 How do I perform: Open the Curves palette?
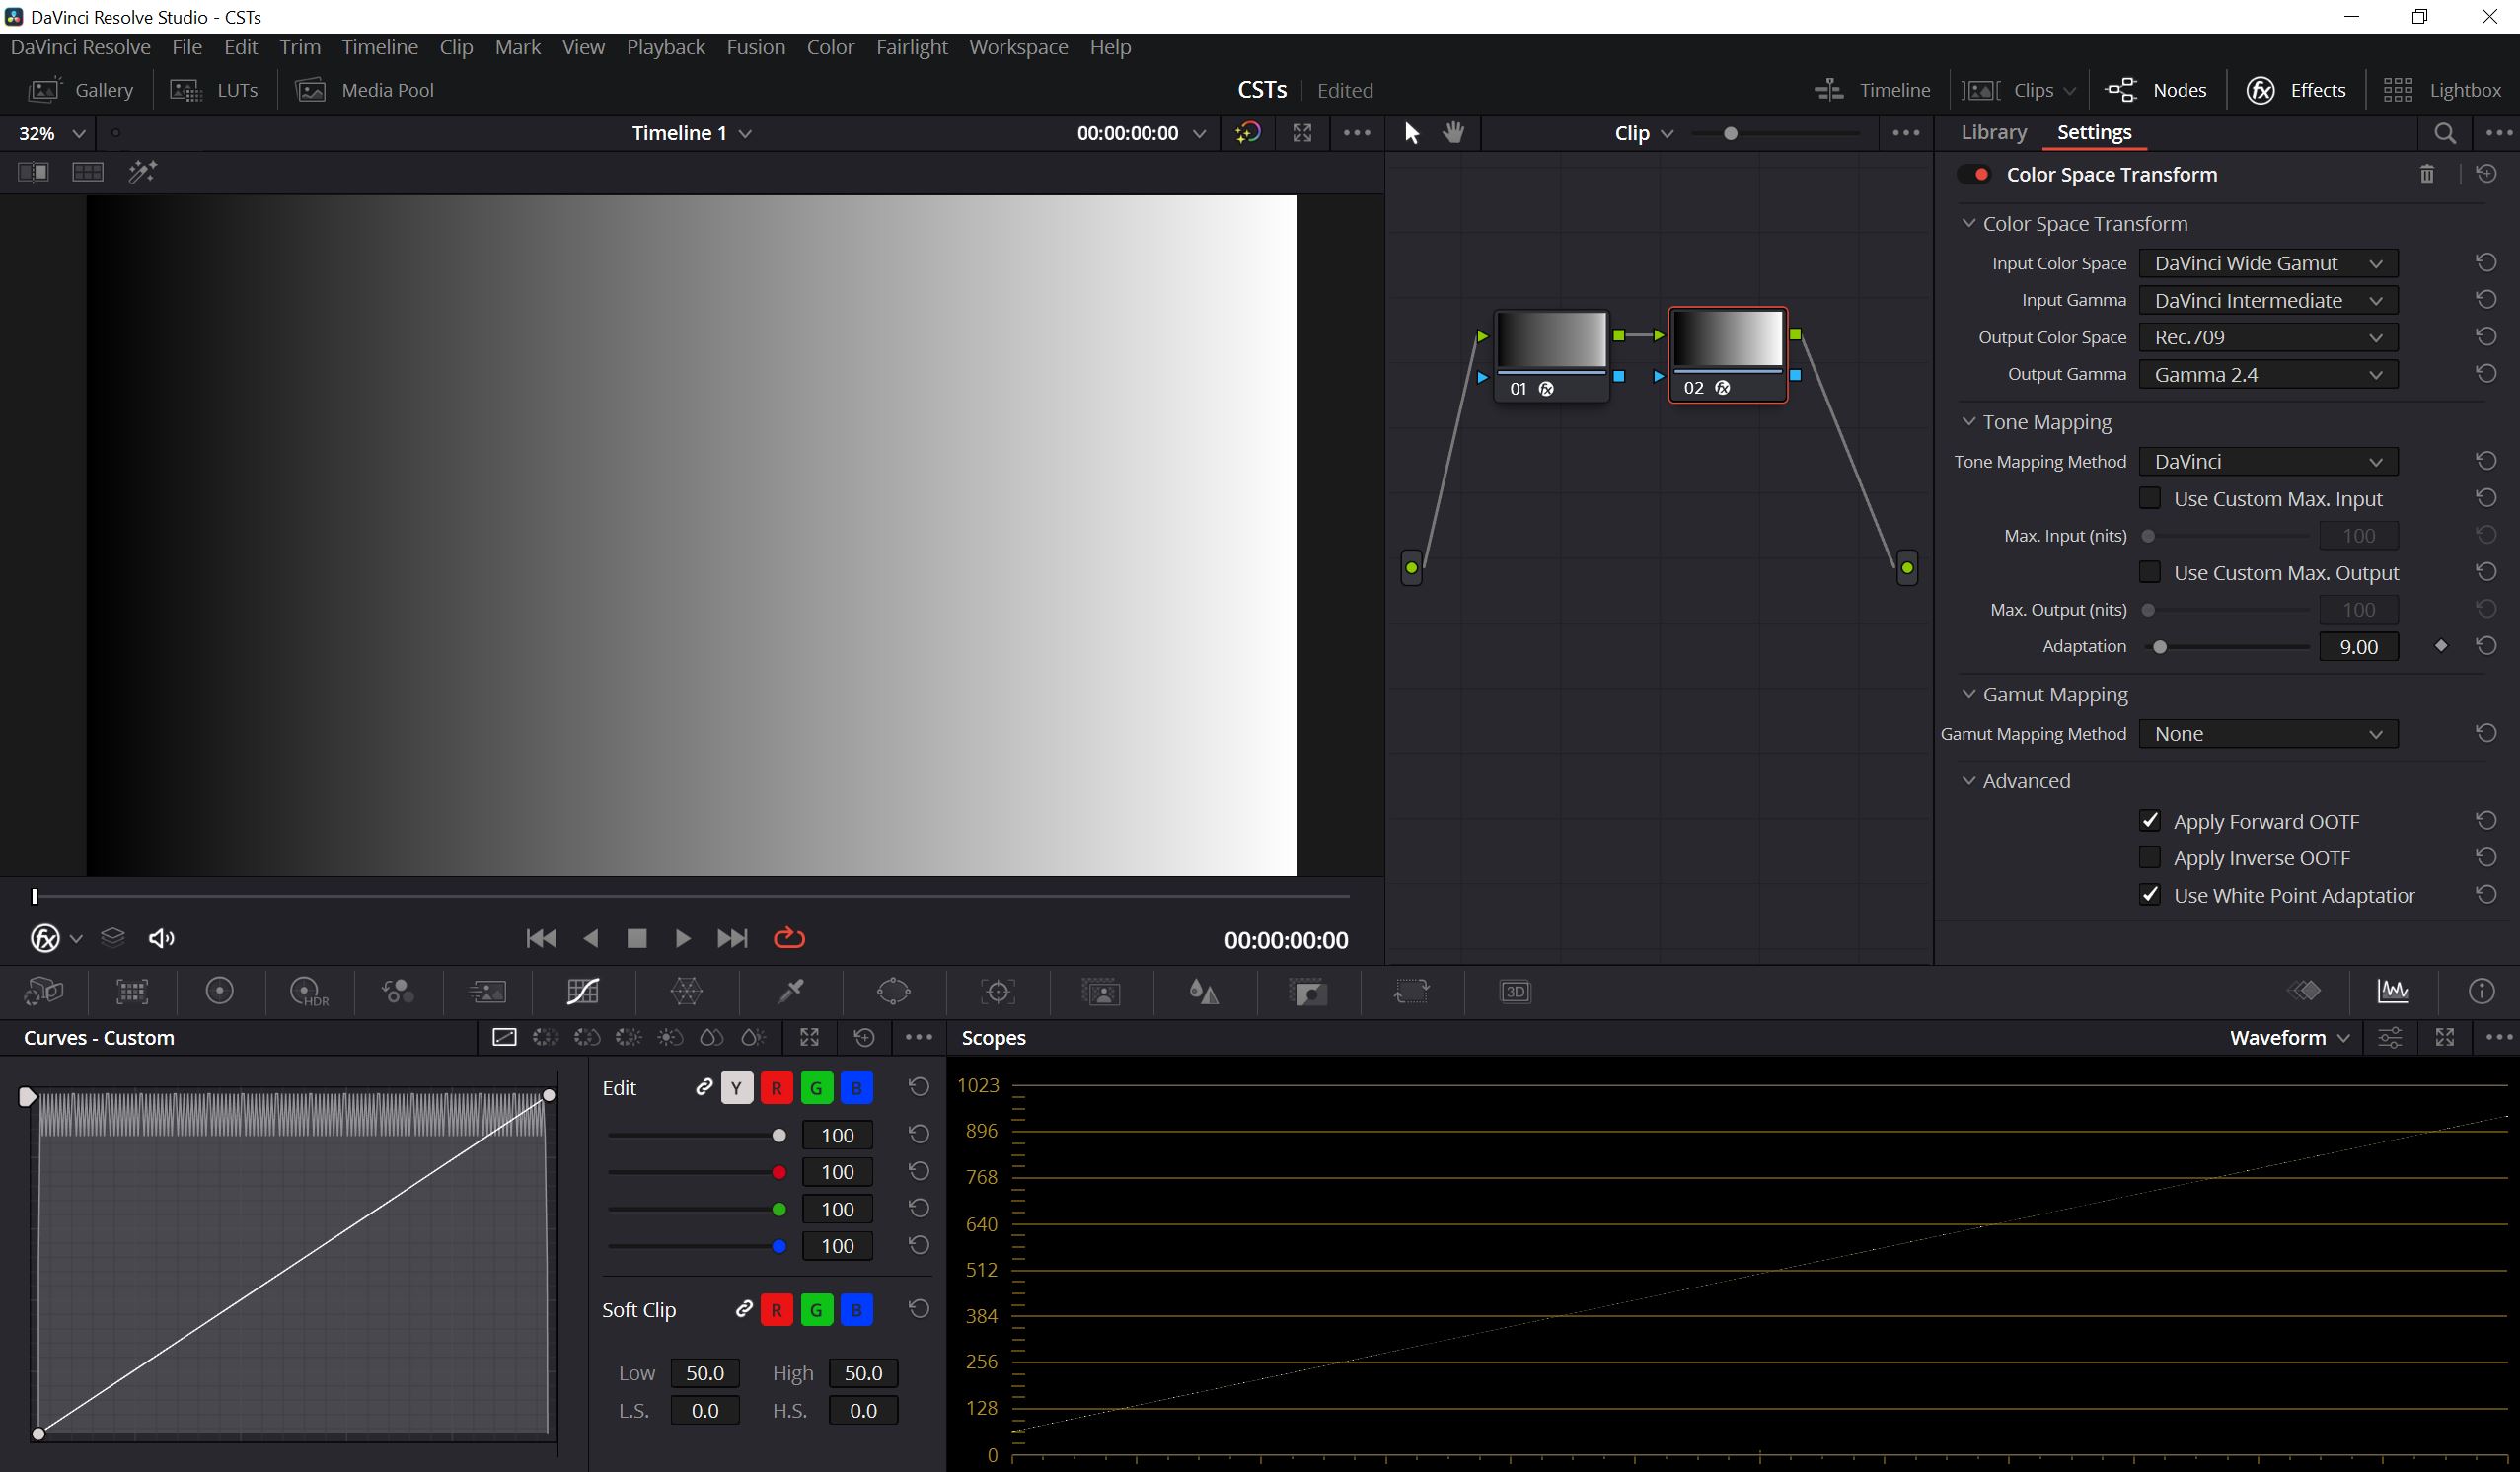click(583, 991)
